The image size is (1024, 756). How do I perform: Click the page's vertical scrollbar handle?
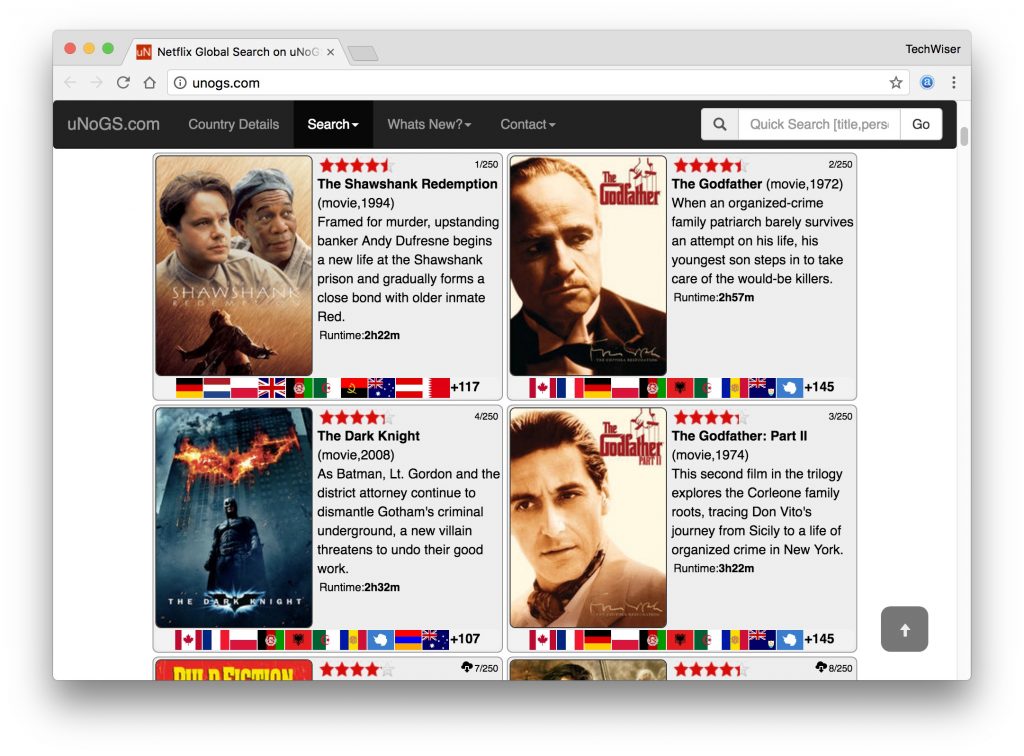point(964,136)
